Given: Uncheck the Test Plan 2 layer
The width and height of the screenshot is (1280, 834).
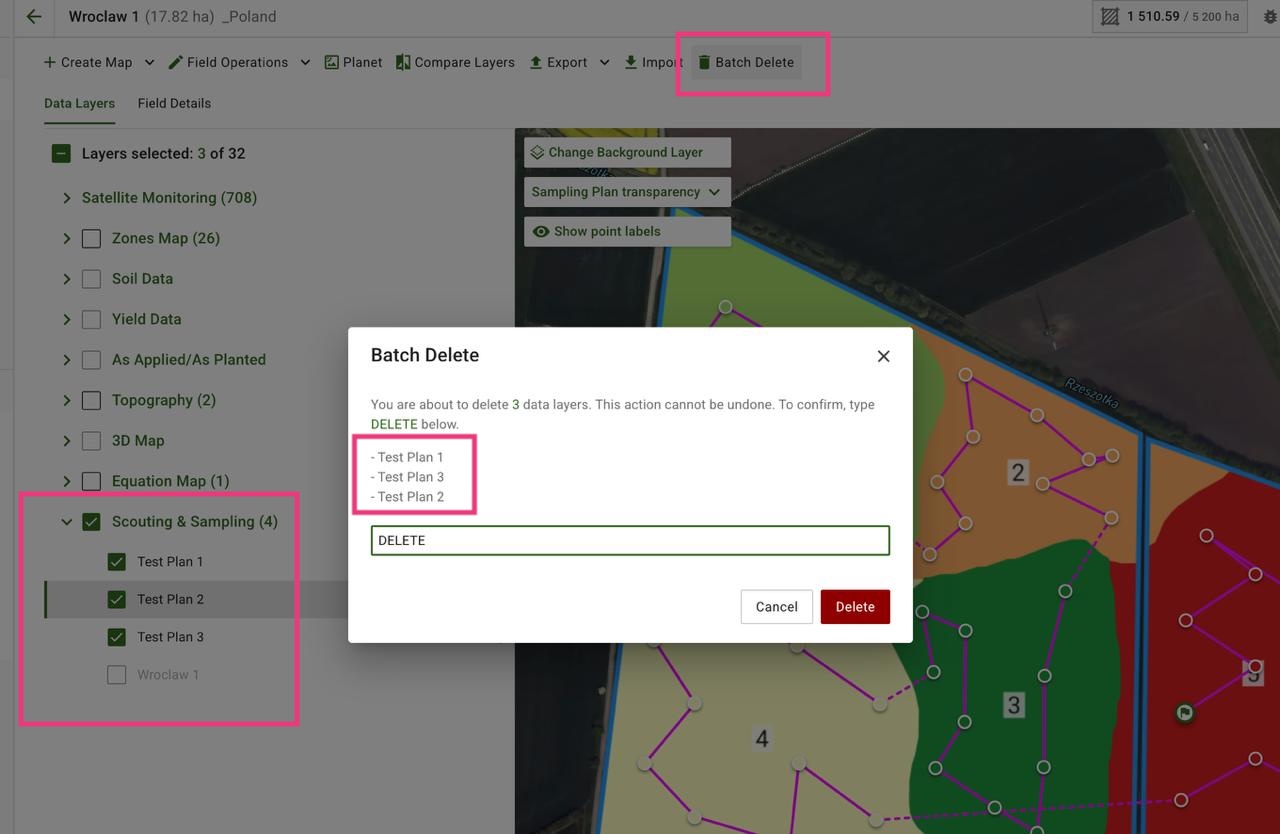Looking at the screenshot, I should point(116,598).
